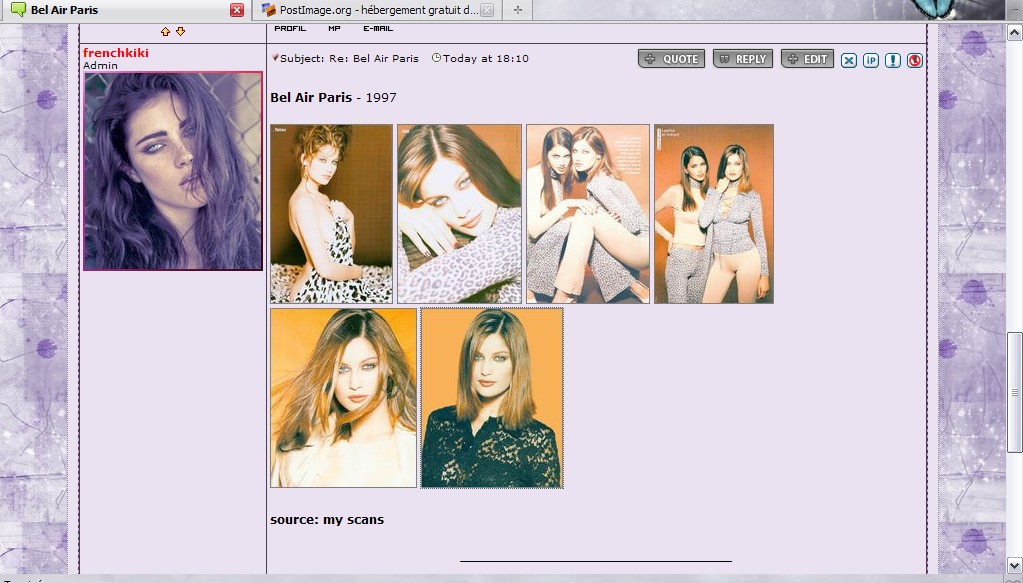
Task: Click the 'Admin' rank label
Action: [x=100, y=65]
